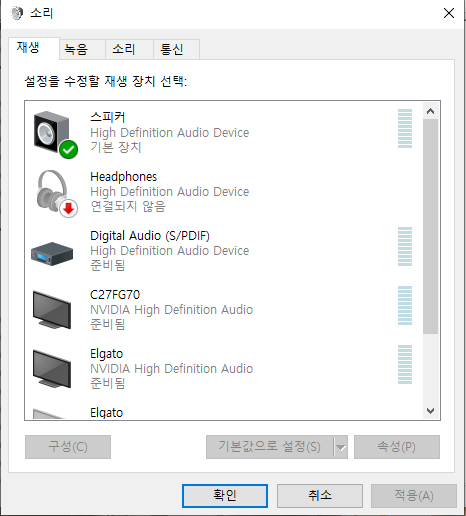The image size is (466, 516).
Task: Click the device list scrollbar thumb
Action: [x=430, y=227]
